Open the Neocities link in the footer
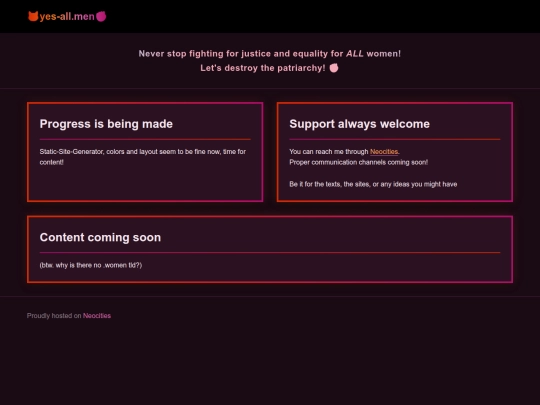This screenshot has height=405, width=540. coord(97,315)
